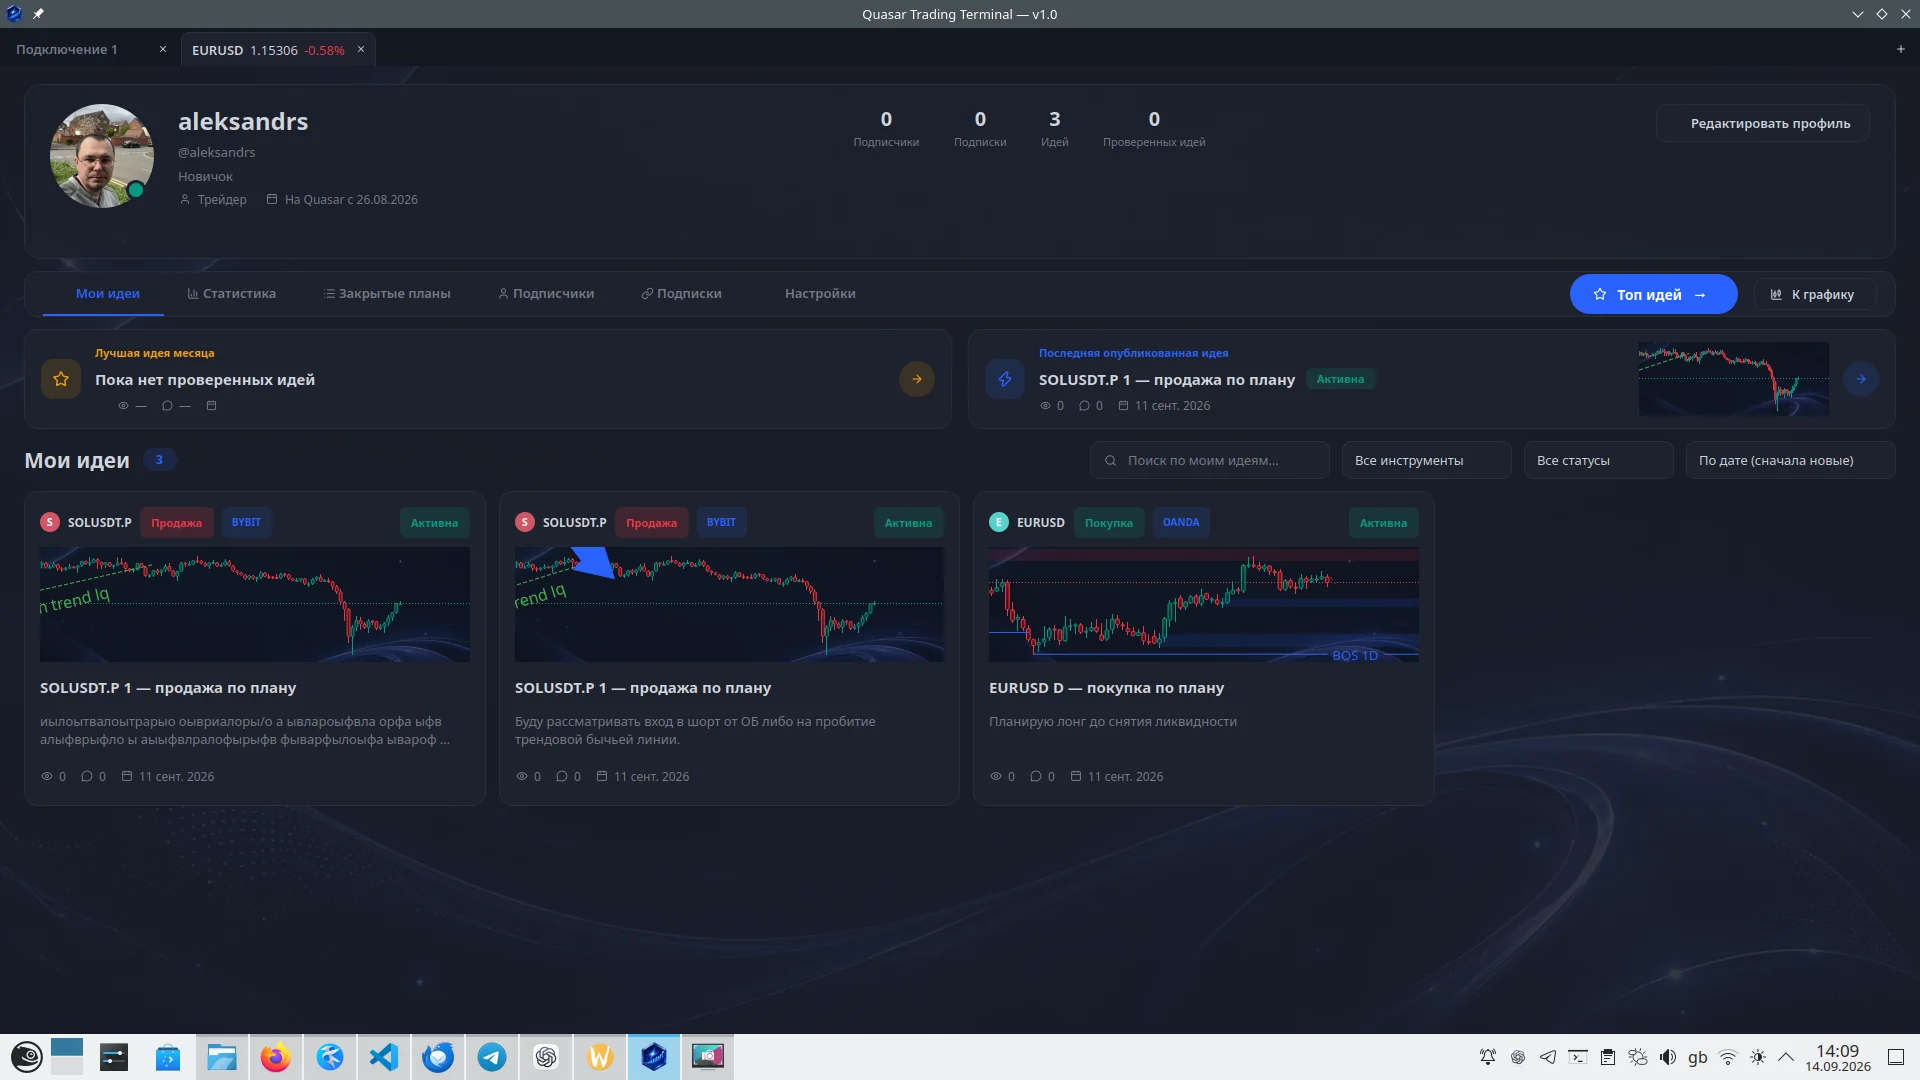
Task: Click the Идей counter showing 3
Action: (1054, 129)
